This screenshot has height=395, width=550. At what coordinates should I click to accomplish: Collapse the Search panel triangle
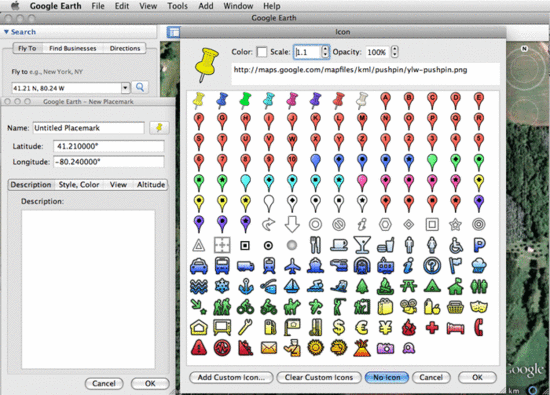click(6, 32)
